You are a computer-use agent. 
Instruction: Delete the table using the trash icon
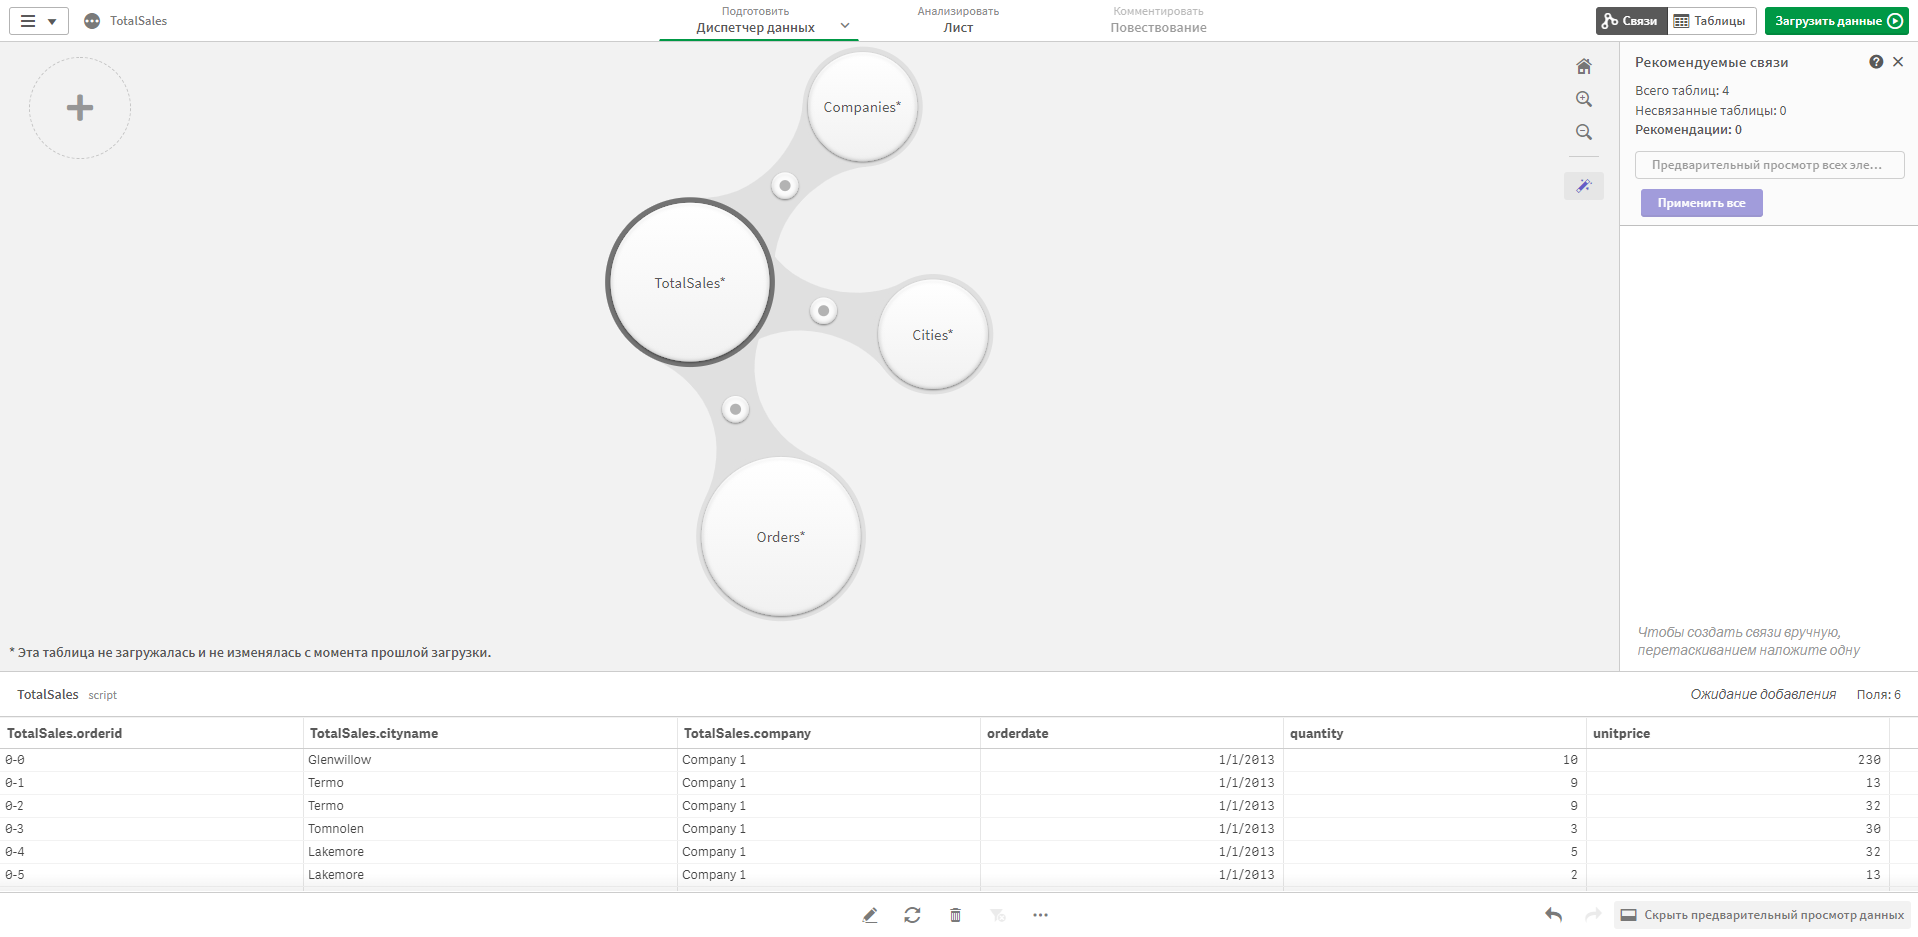point(955,915)
